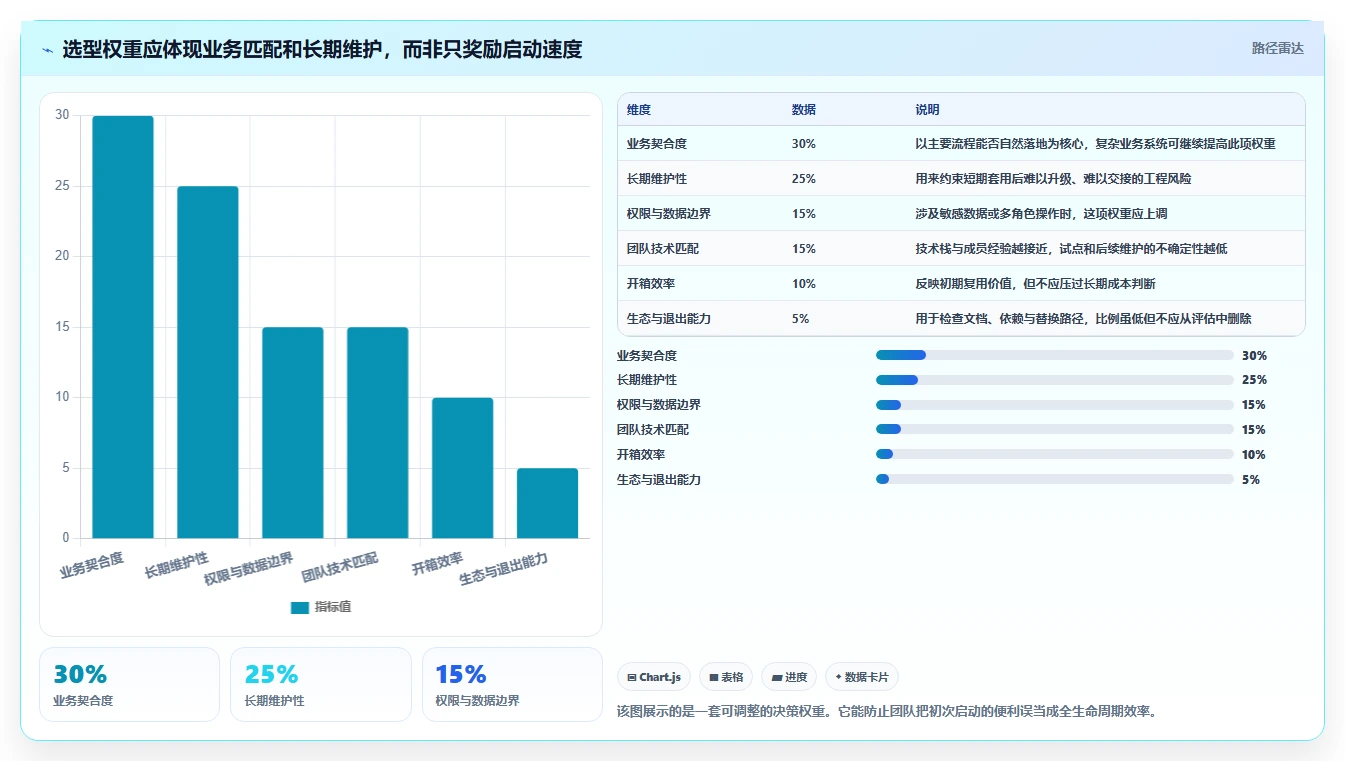This screenshot has width=1345, height=761.
Task: Select the 数据卡片 tag chip
Action: (862, 677)
